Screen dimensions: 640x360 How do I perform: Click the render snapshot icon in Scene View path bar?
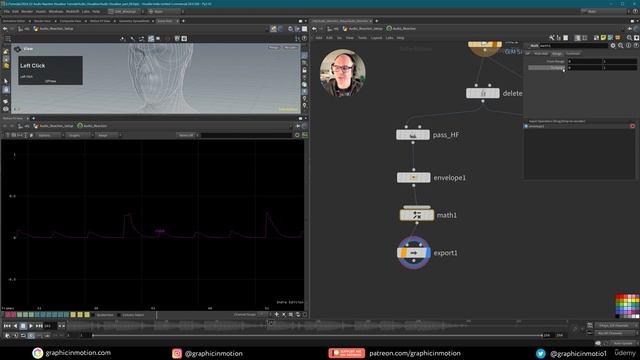pos(273,29)
